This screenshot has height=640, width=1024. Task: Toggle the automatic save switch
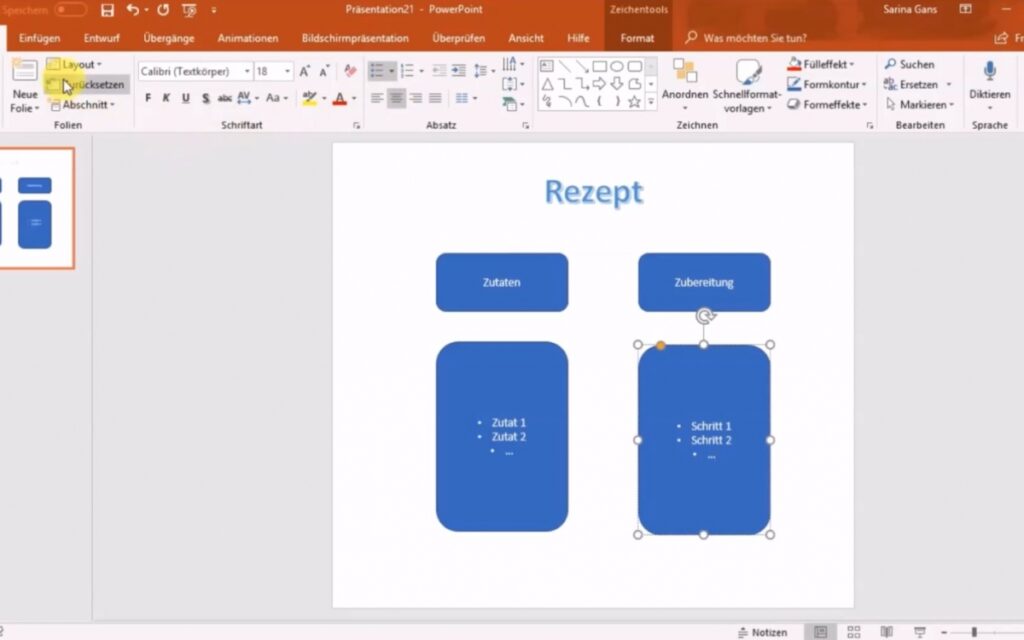(71, 10)
